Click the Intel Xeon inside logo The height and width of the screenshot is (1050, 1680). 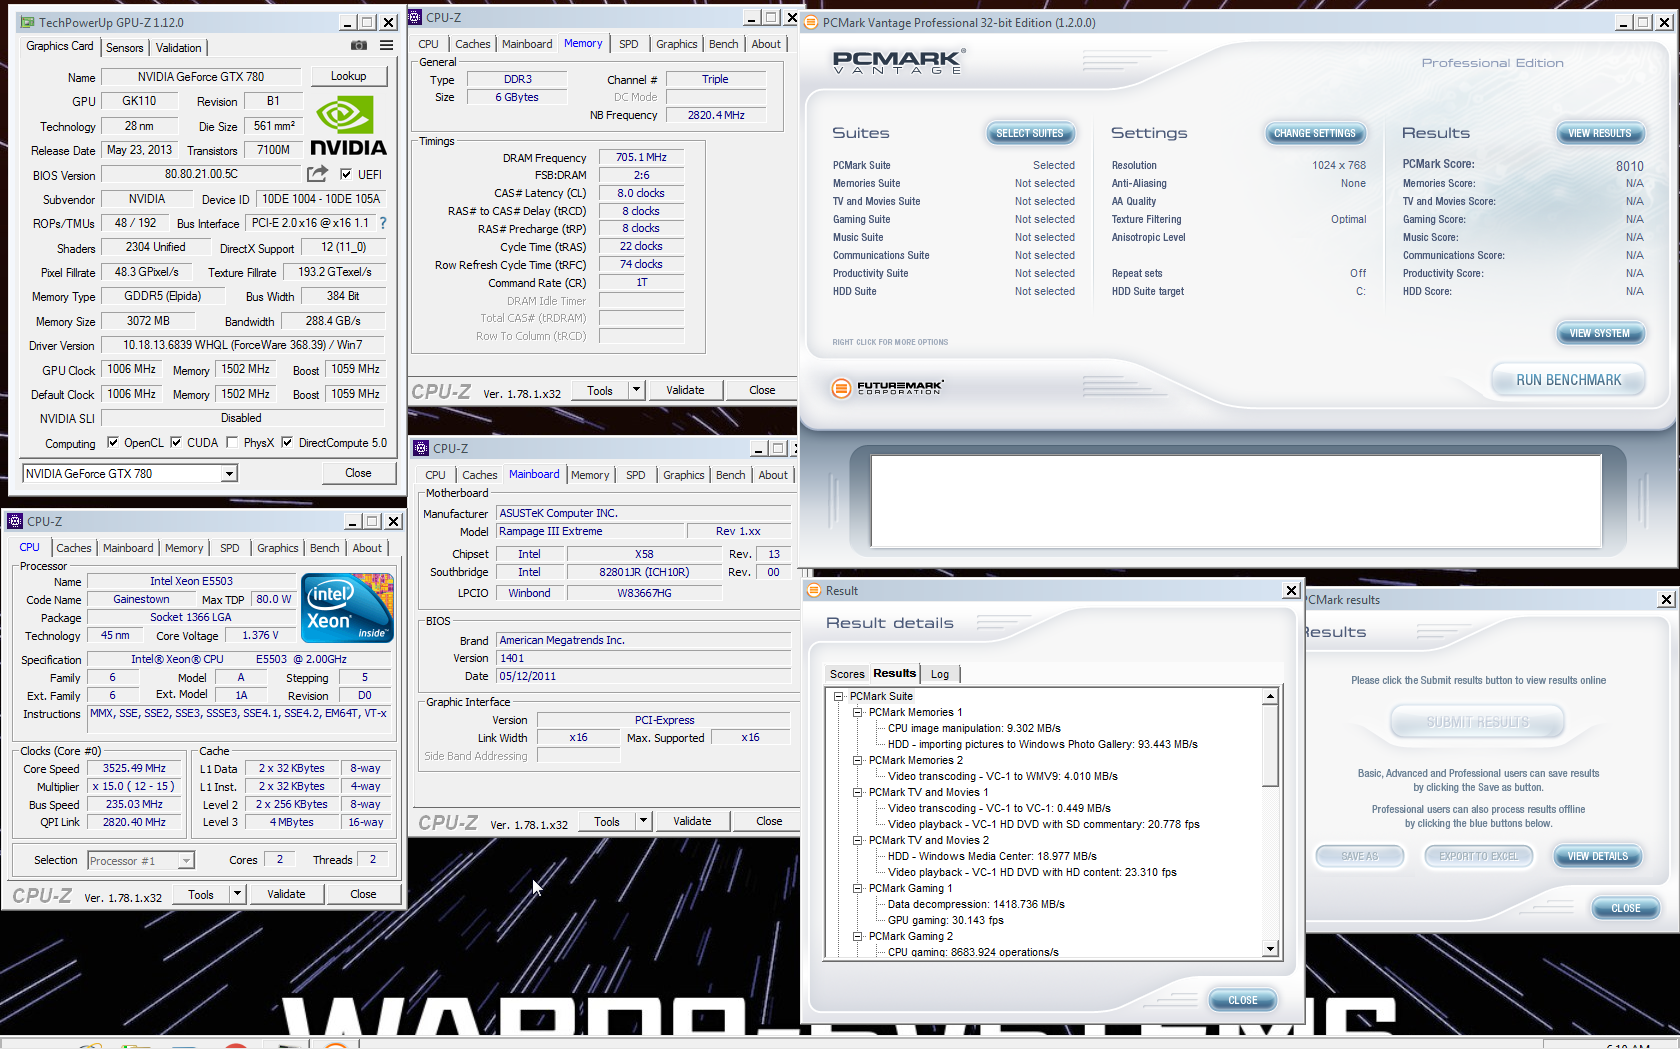click(x=347, y=607)
